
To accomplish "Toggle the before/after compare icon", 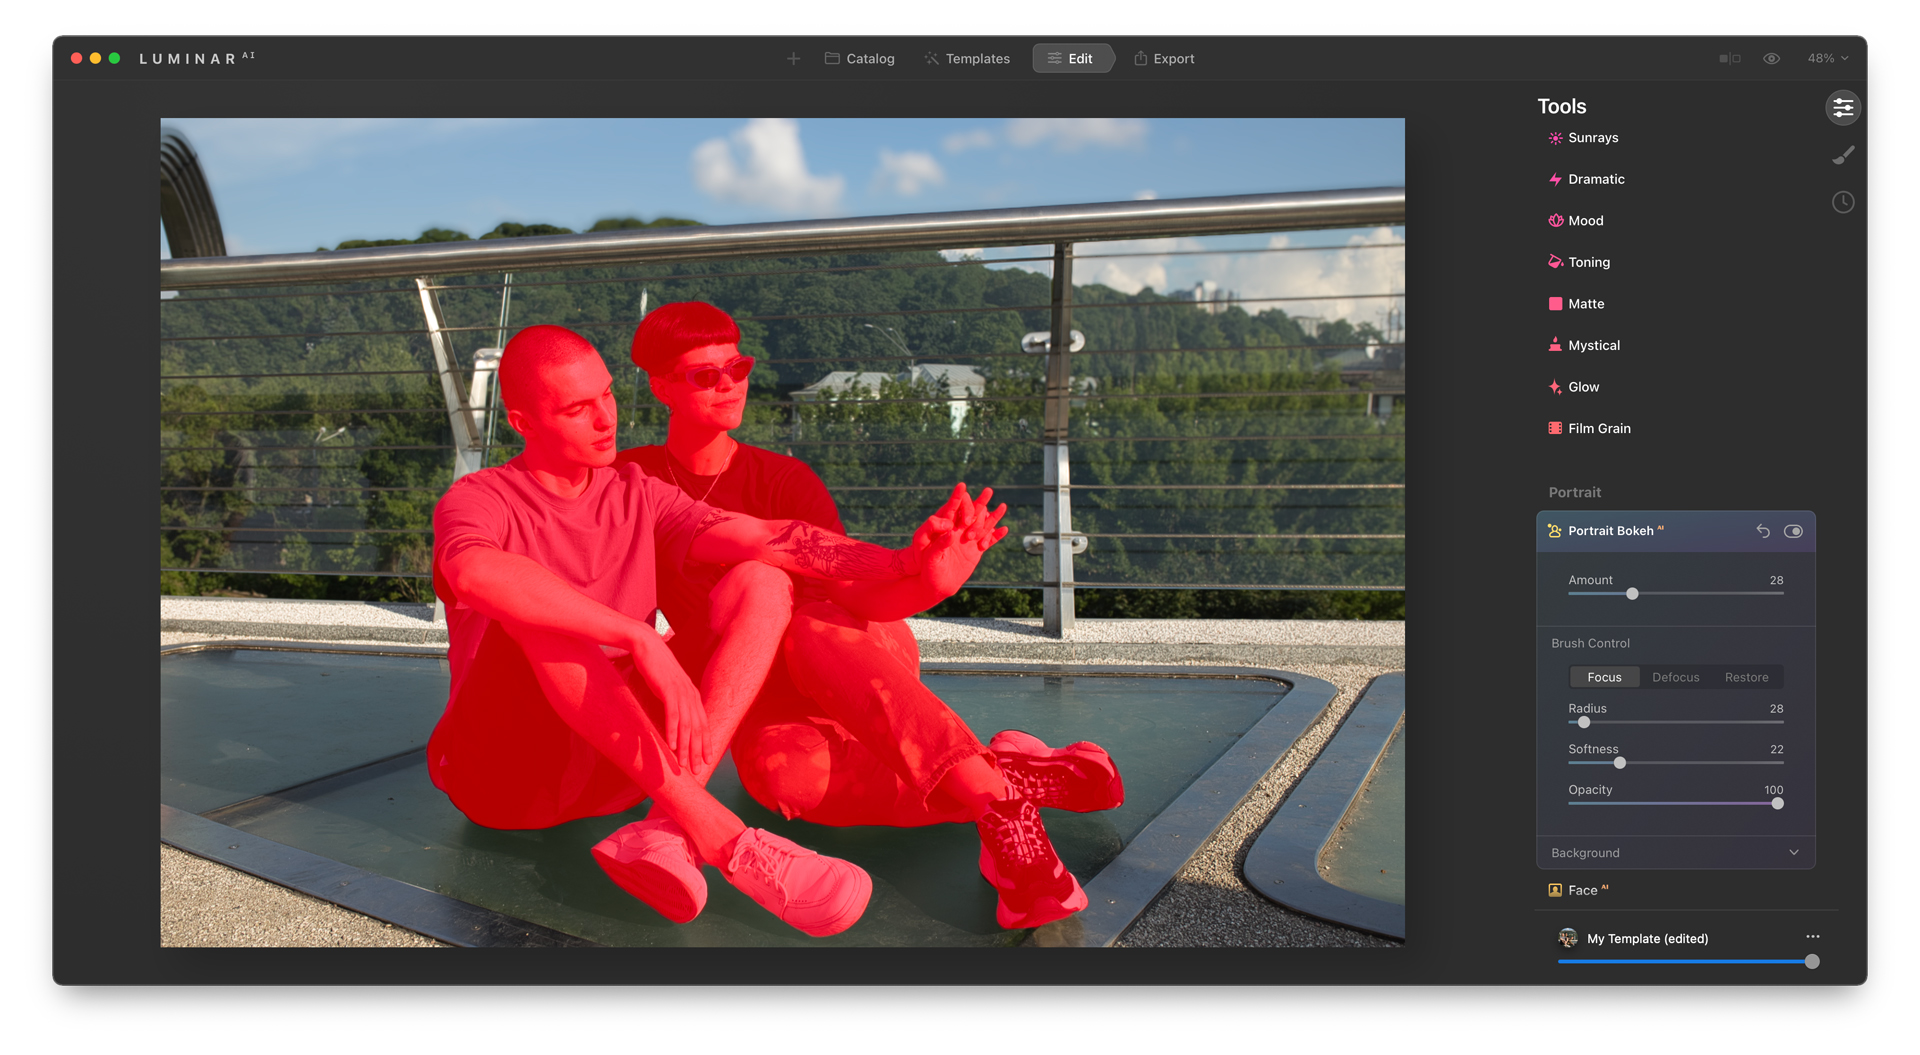I will point(1730,59).
